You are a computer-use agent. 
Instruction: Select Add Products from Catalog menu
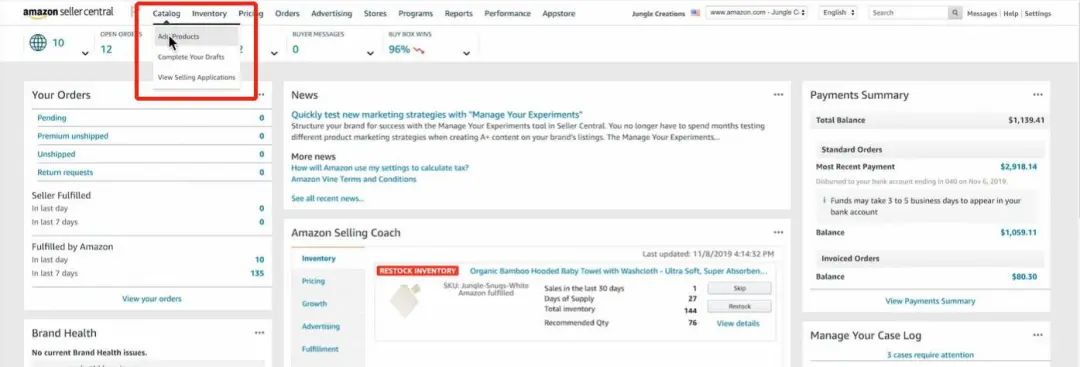tap(196, 36)
